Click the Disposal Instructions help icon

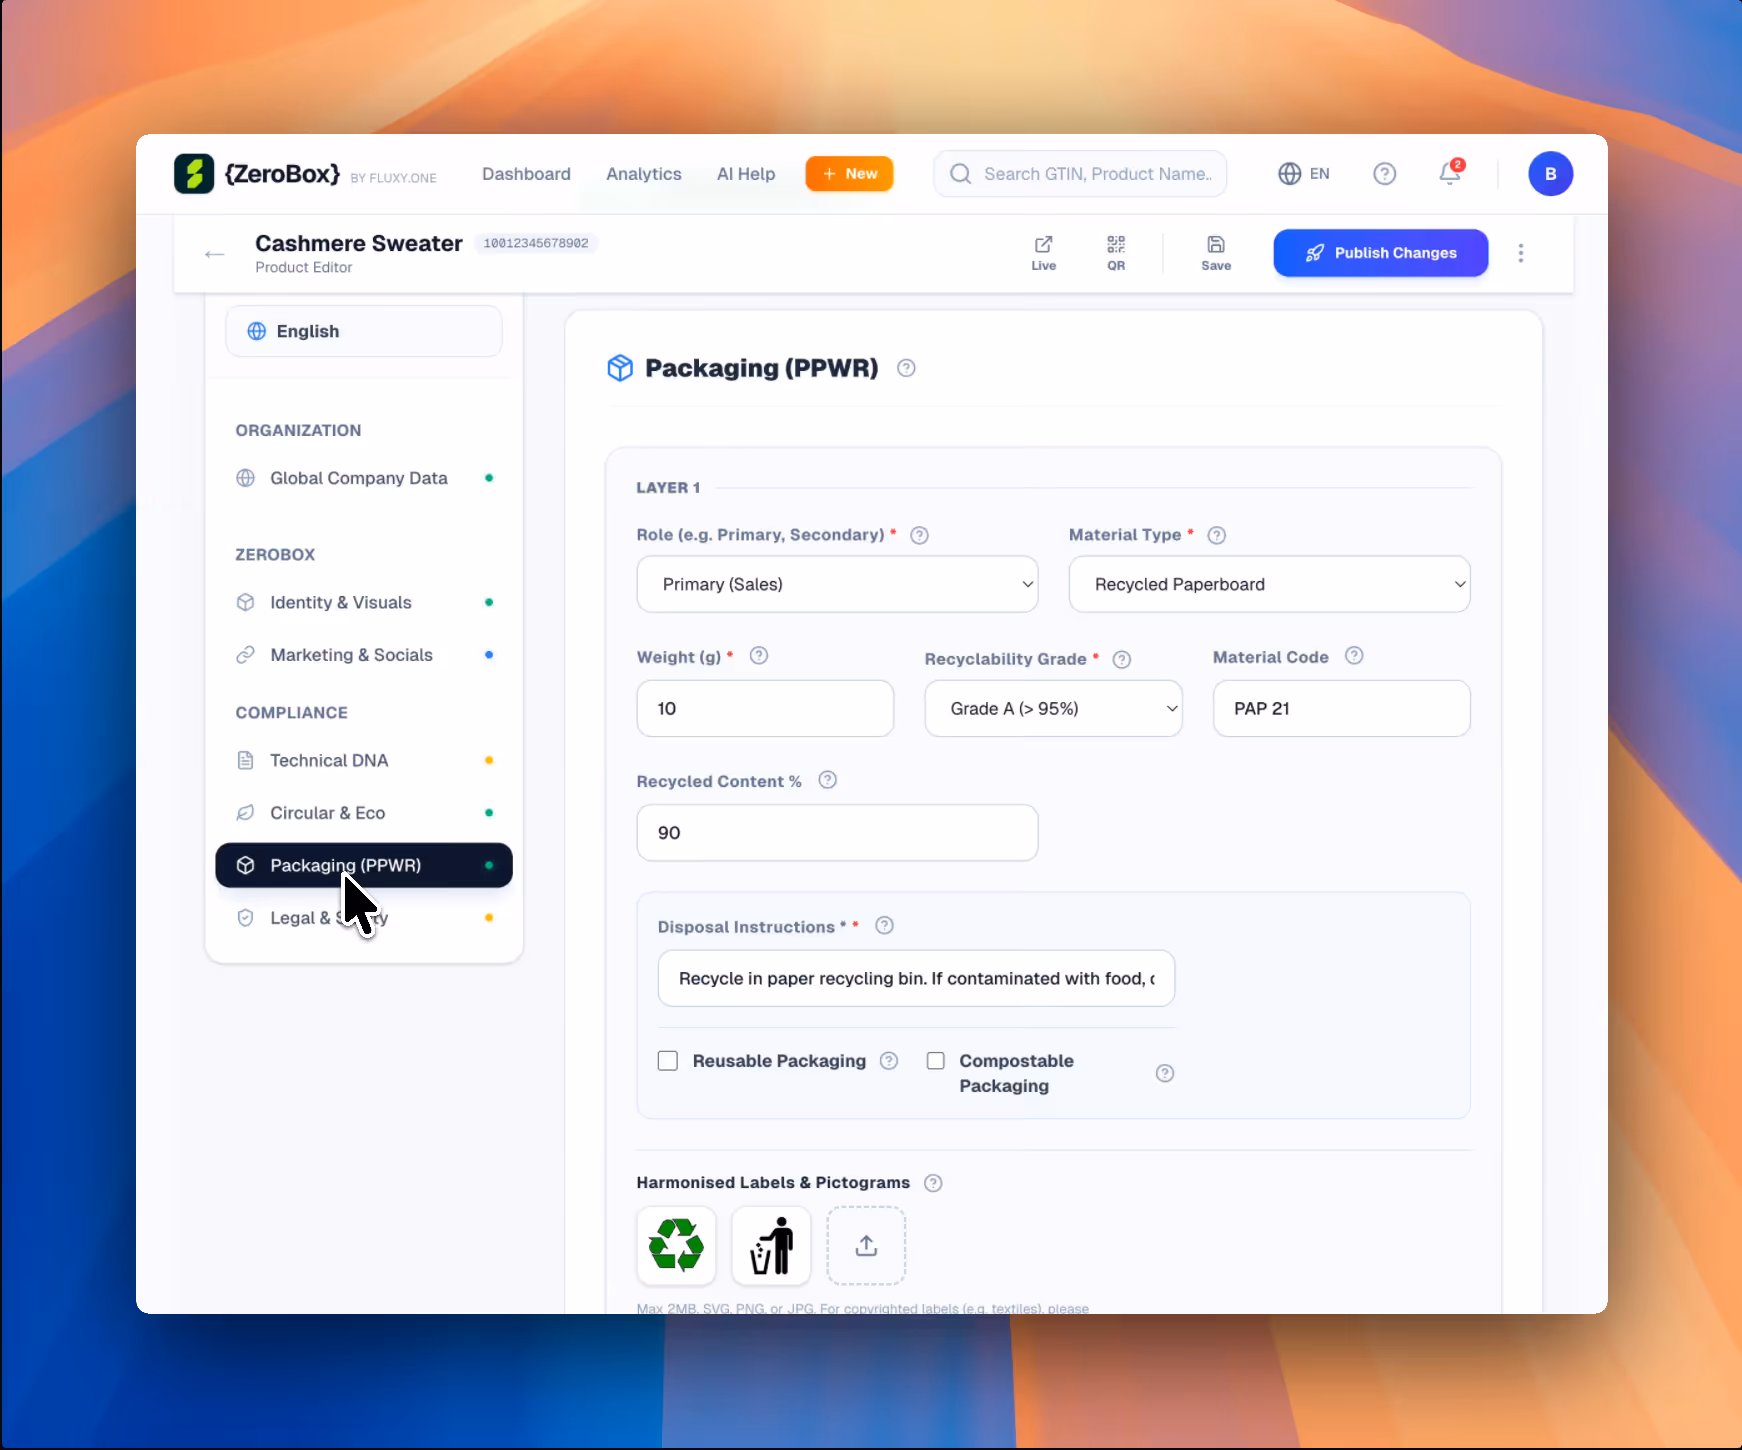(x=884, y=926)
